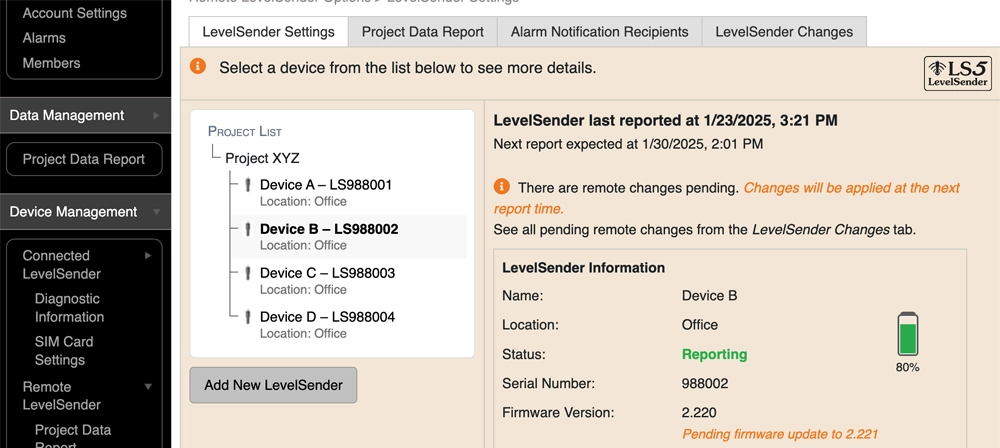Image resolution: width=1000 pixels, height=448 pixels.
Task: Switch to the LevelSender Changes tab
Action: (784, 32)
